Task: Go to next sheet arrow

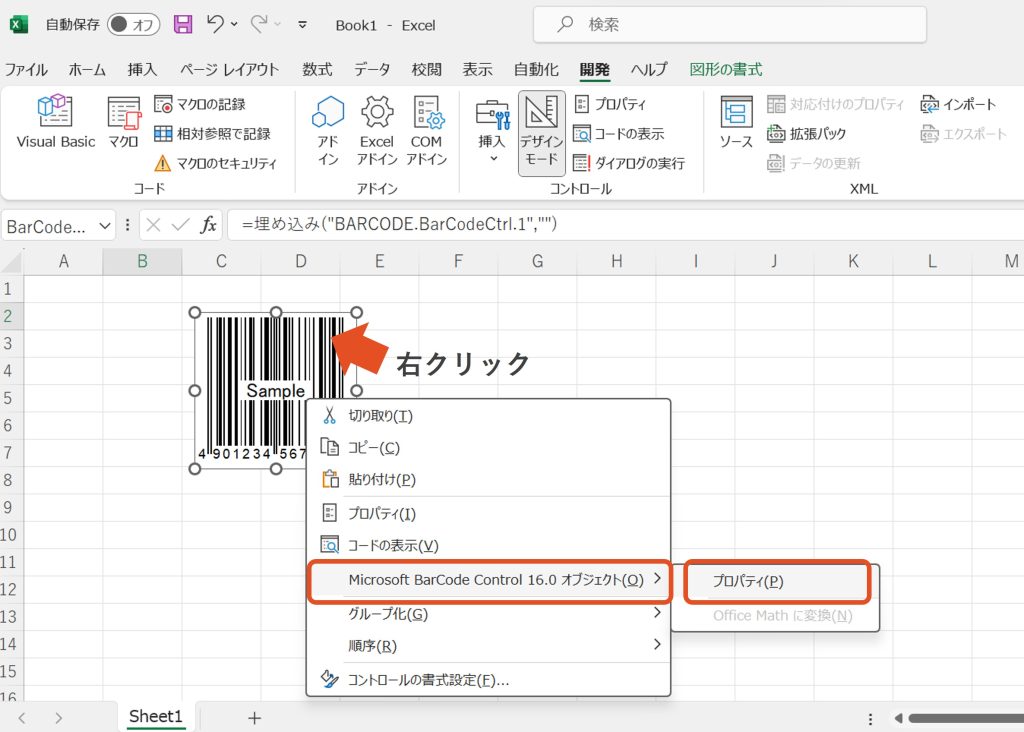Action: [x=59, y=718]
